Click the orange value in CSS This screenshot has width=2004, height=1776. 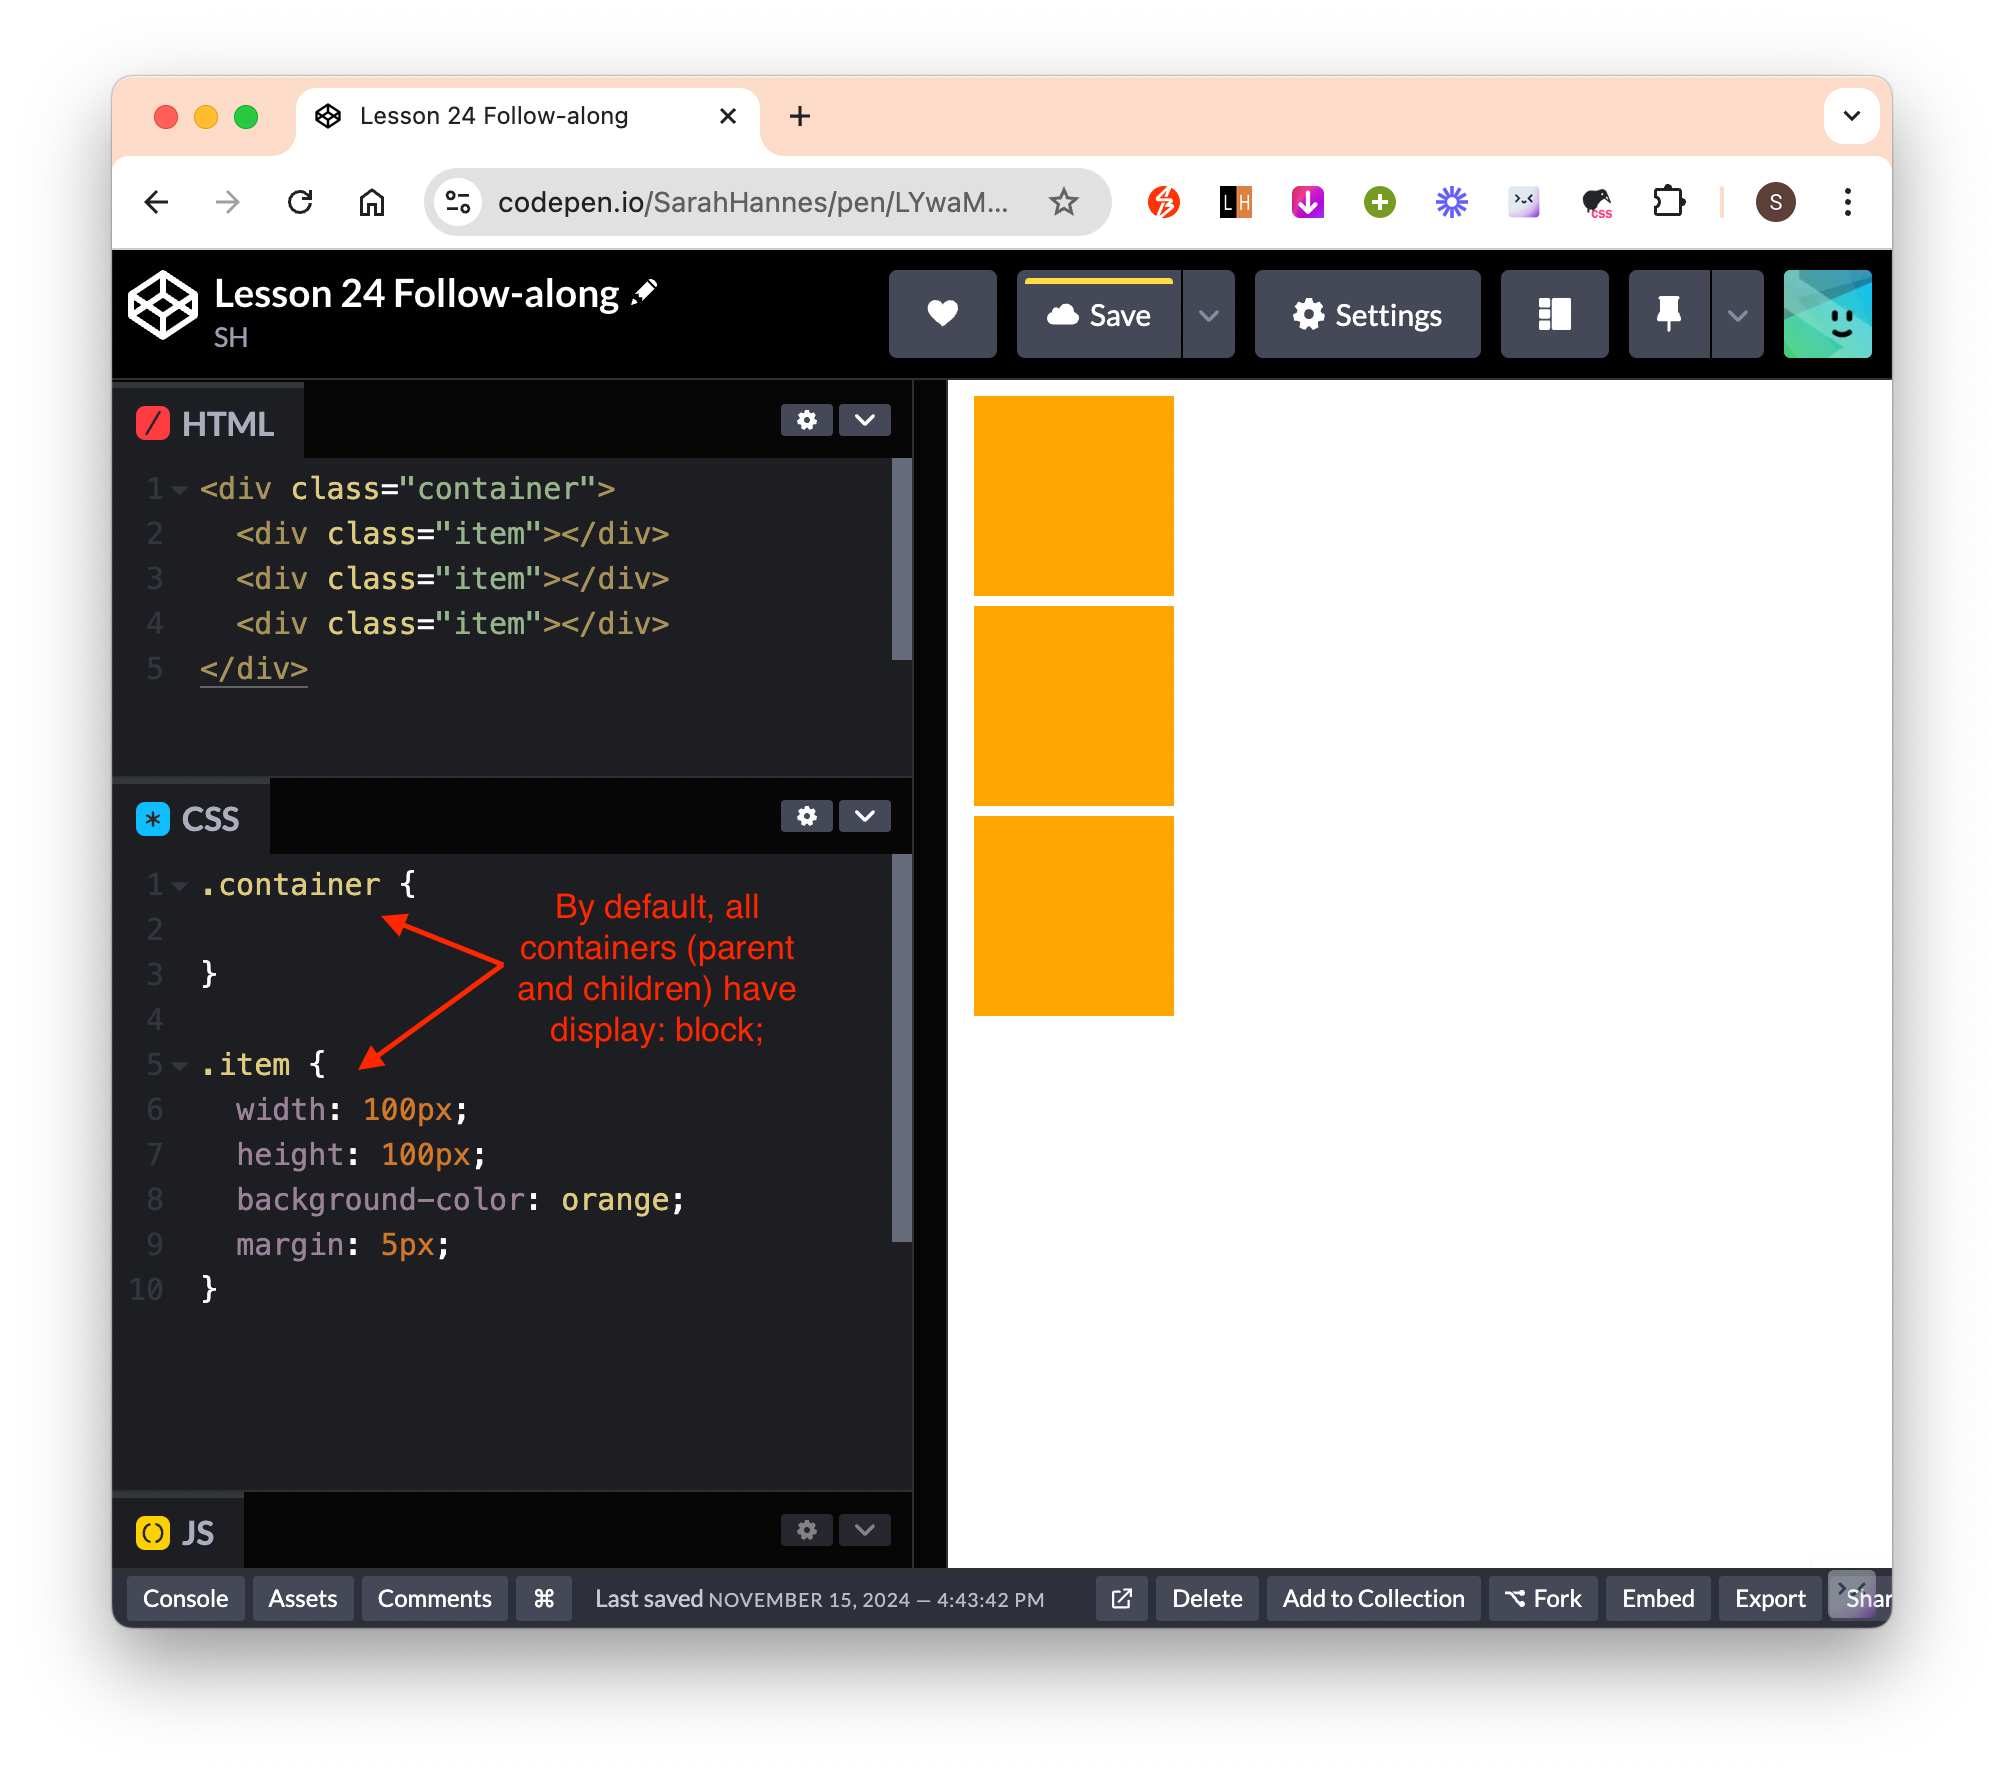(x=614, y=1200)
